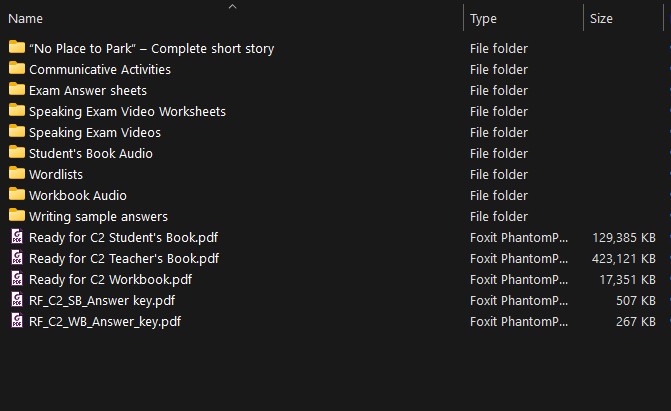Sort by the Size column header

click(x=601, y=18)
